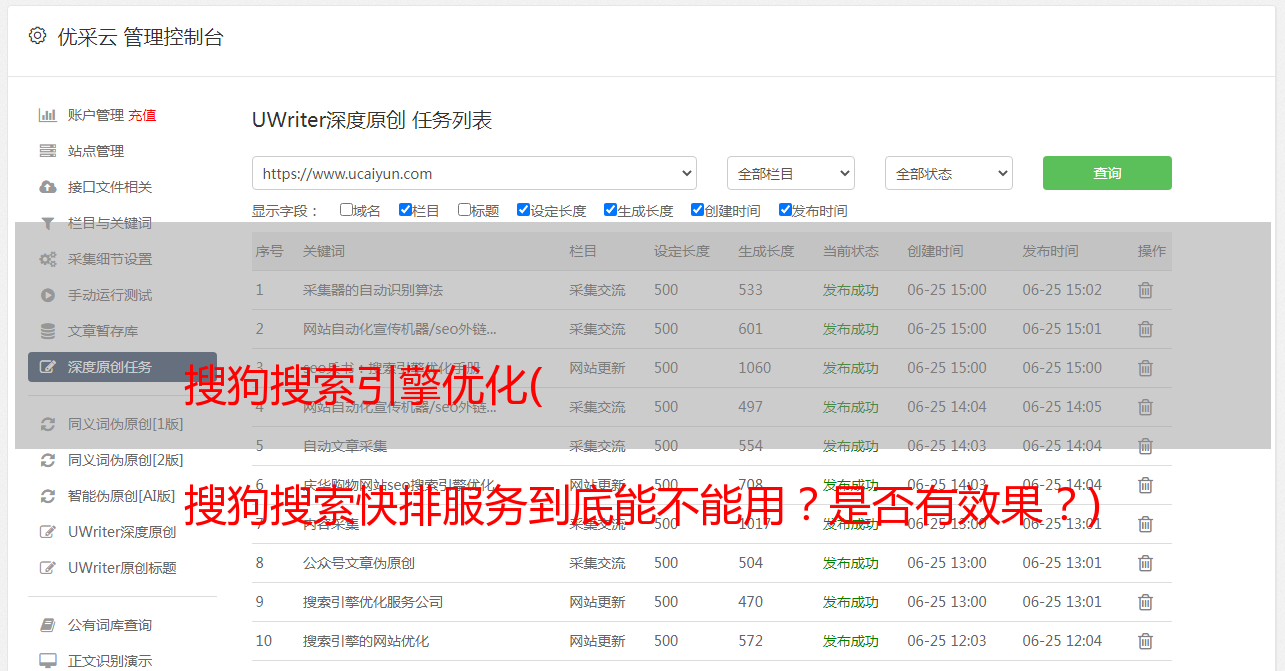Click the UWriter深度原创 任务列表 heading

coord(372,120)
